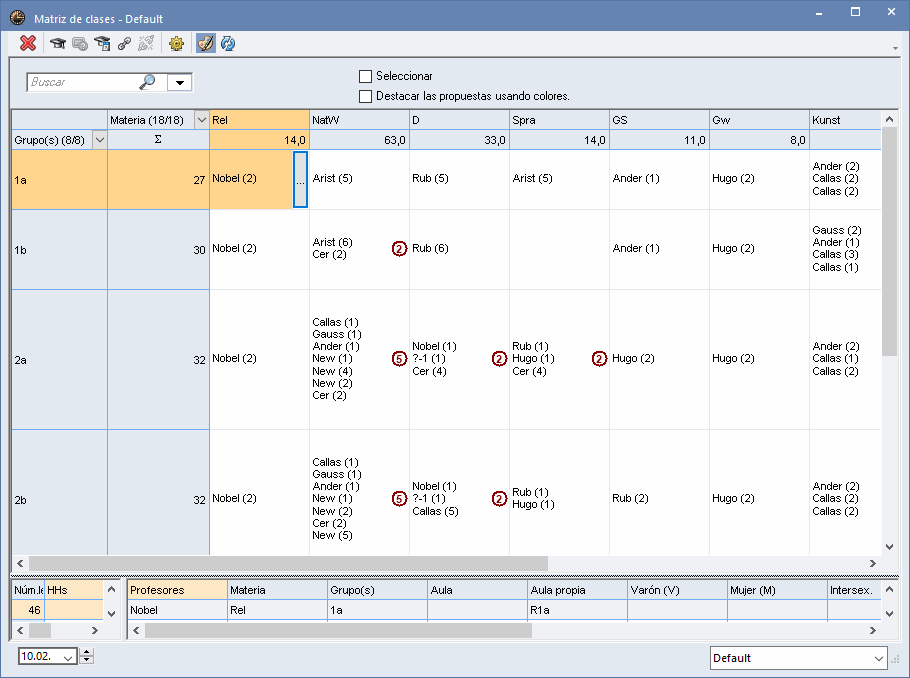This screenshot has height=678, width=910.
Task: Click Arist (5) in the 1a NatW cell
Action: click(x=333, y=178)
